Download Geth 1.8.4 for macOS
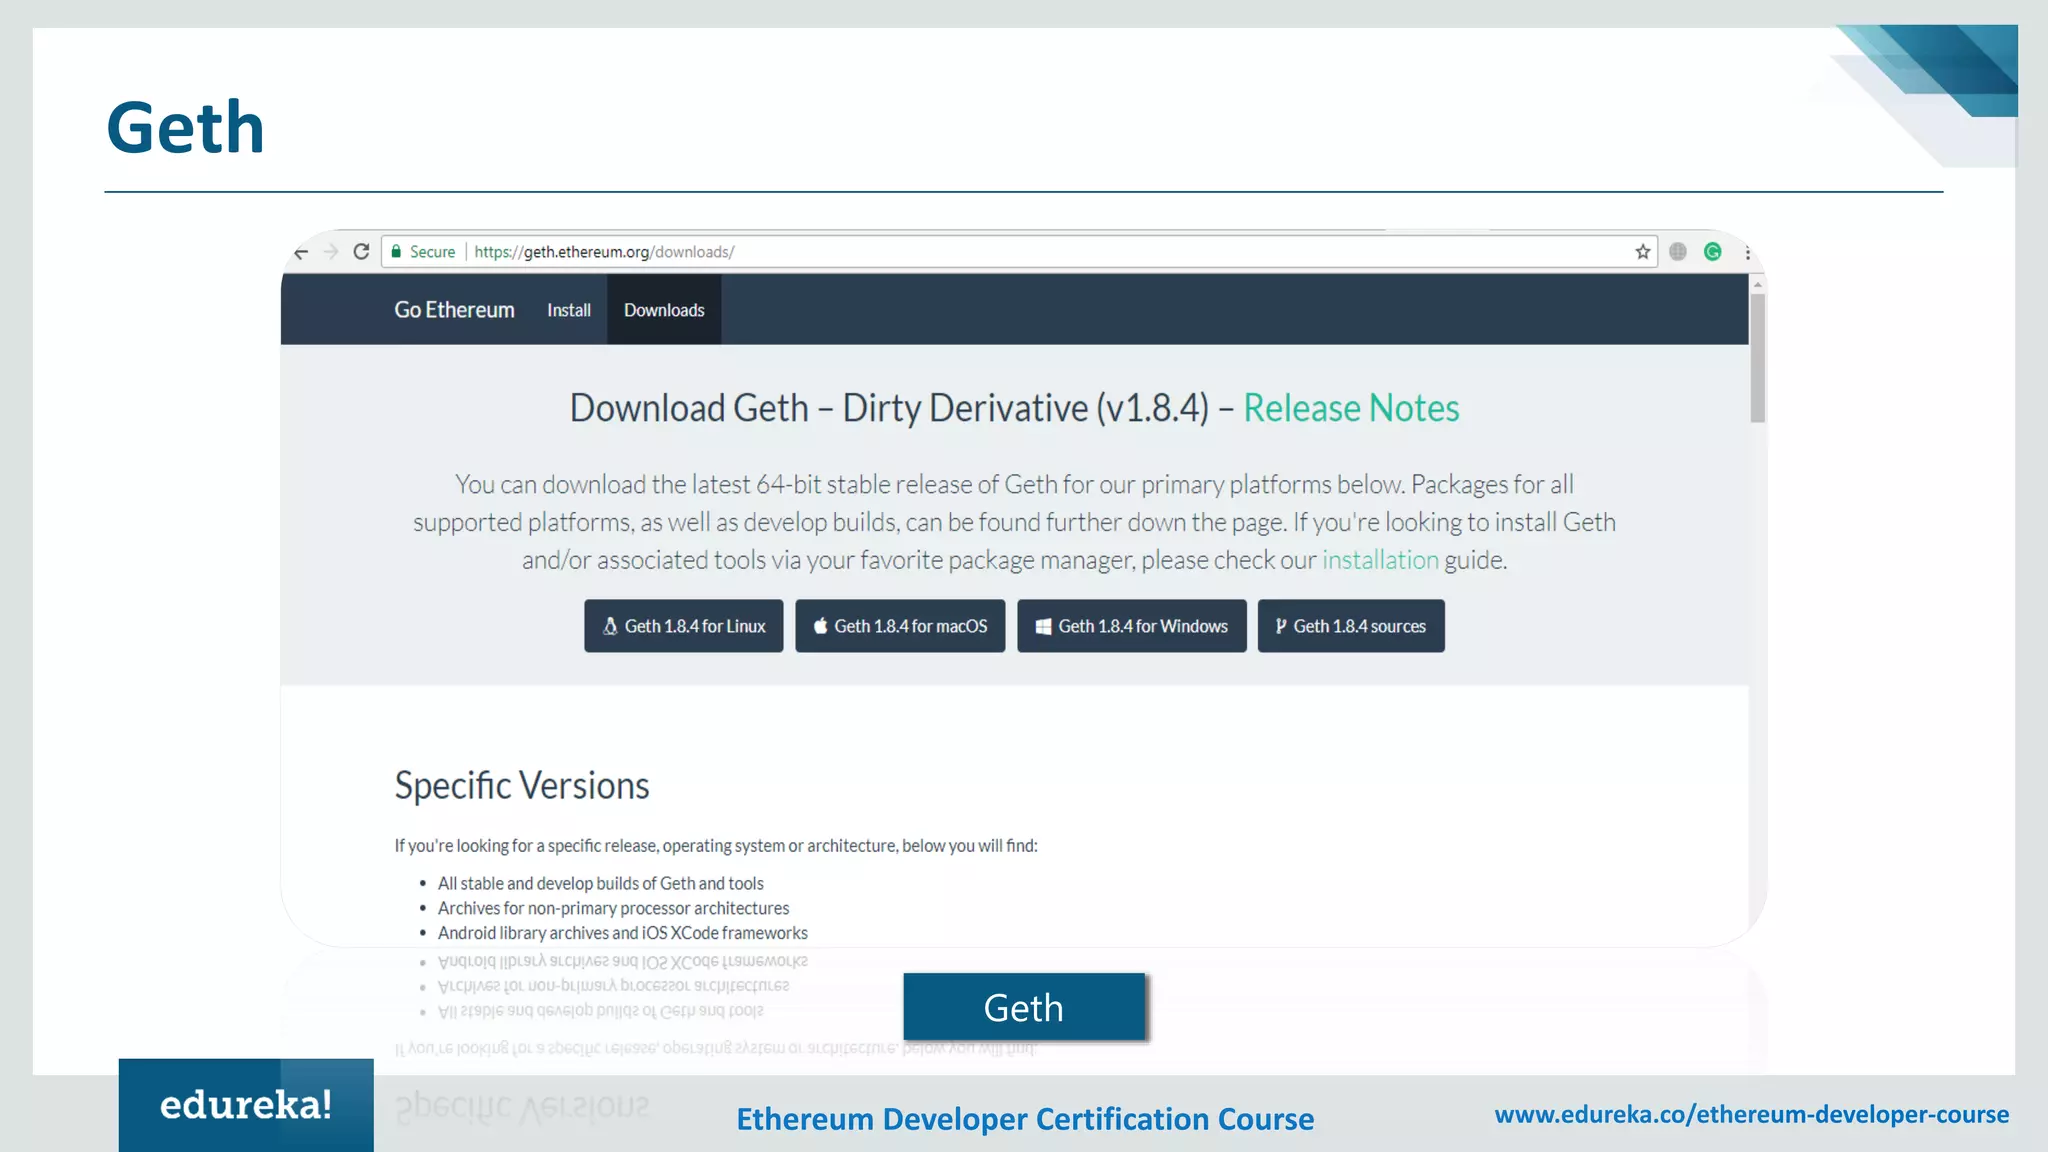 point(900,626)
